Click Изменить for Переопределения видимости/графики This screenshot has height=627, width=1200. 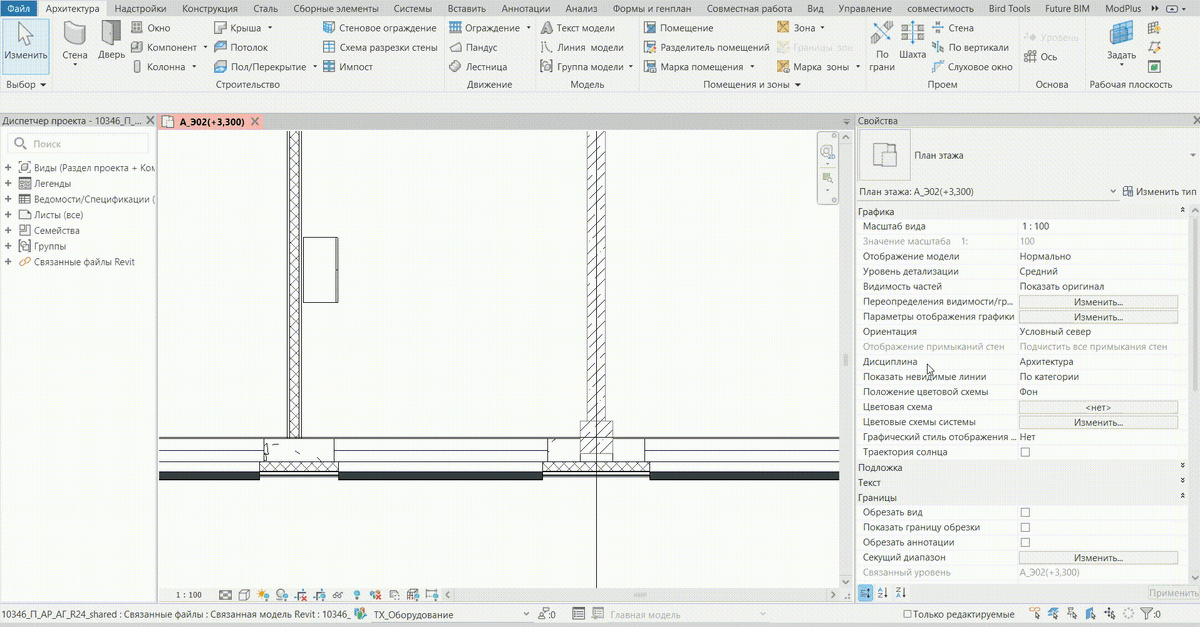1098,302
